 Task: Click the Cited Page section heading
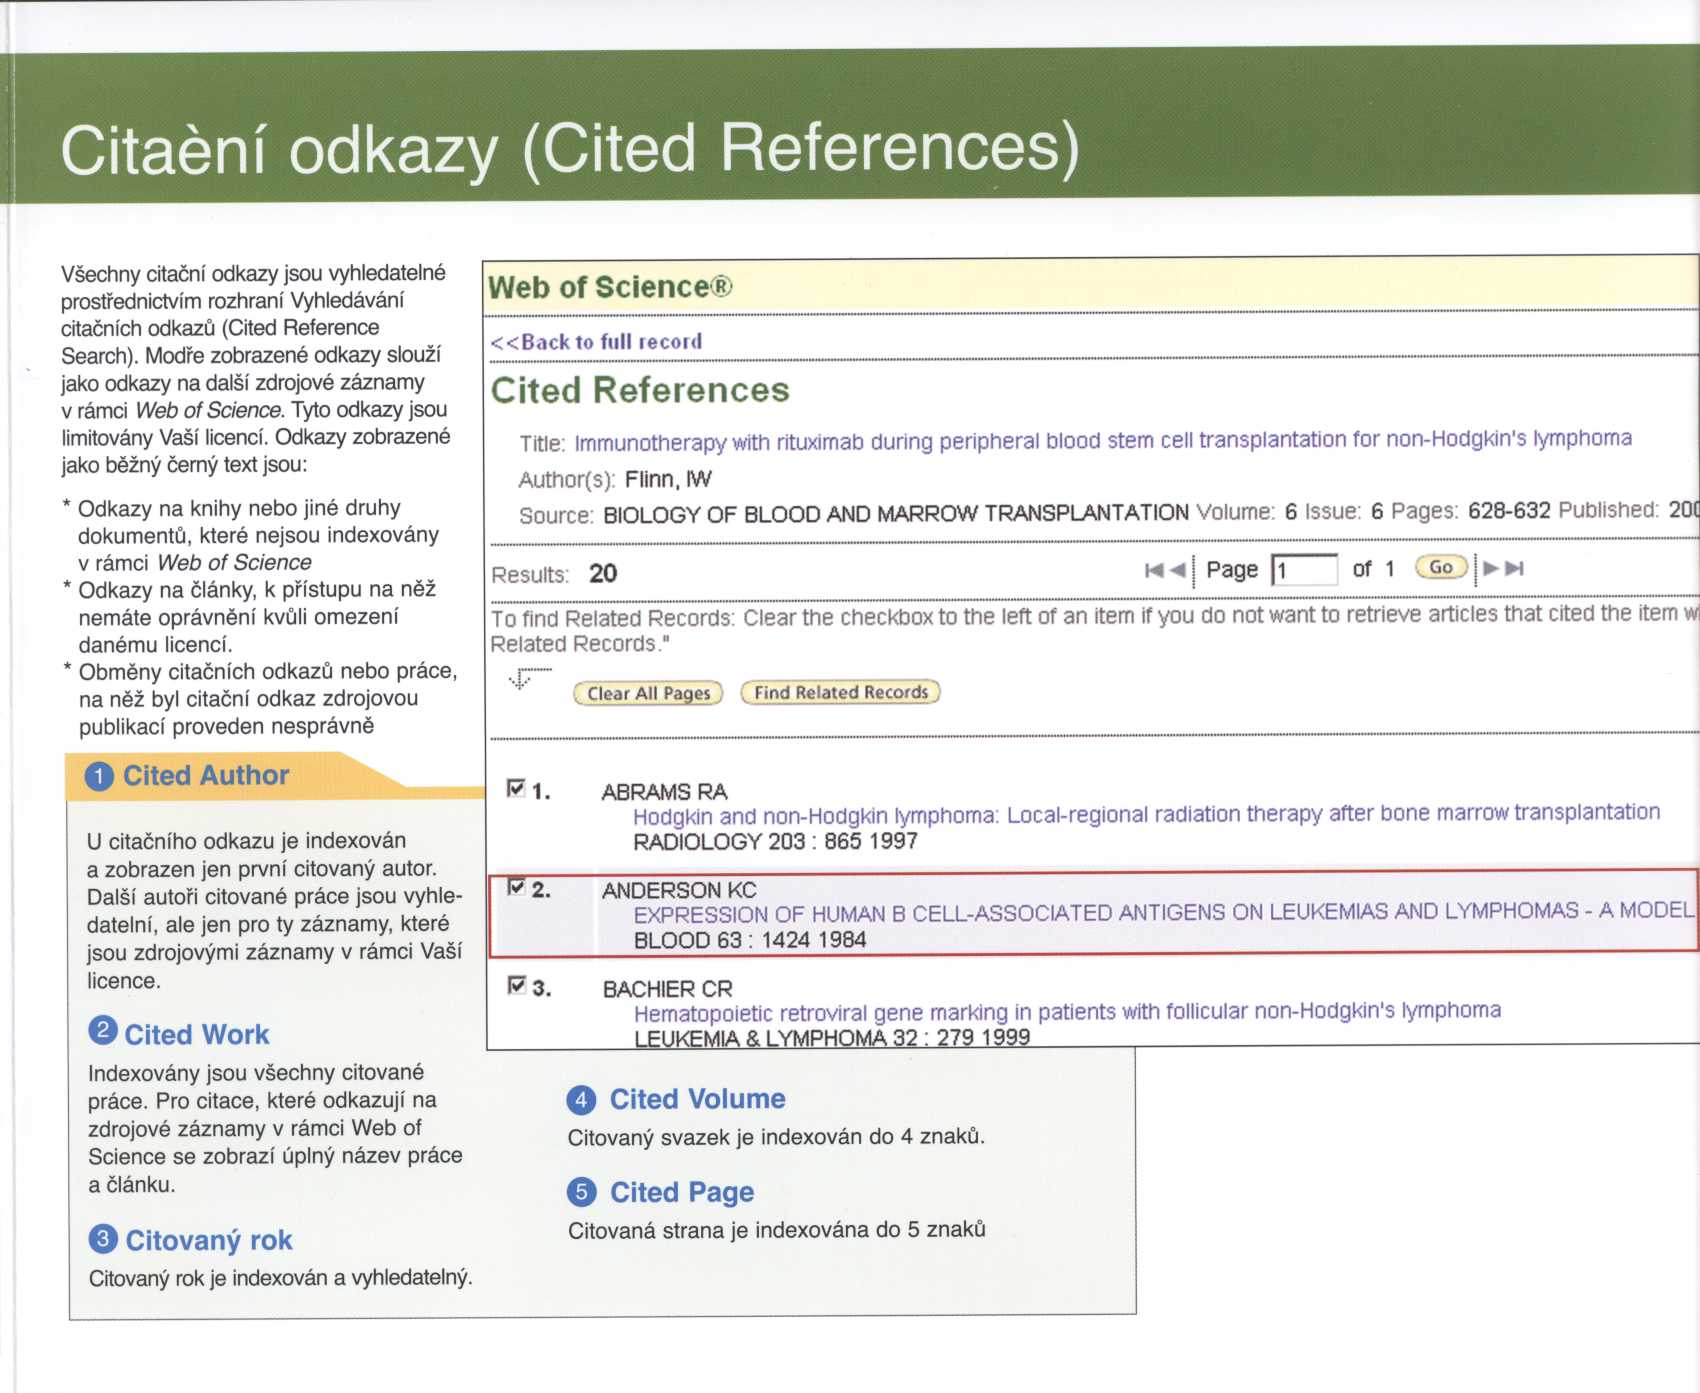pyautogui.click(x=682, y=1192)
